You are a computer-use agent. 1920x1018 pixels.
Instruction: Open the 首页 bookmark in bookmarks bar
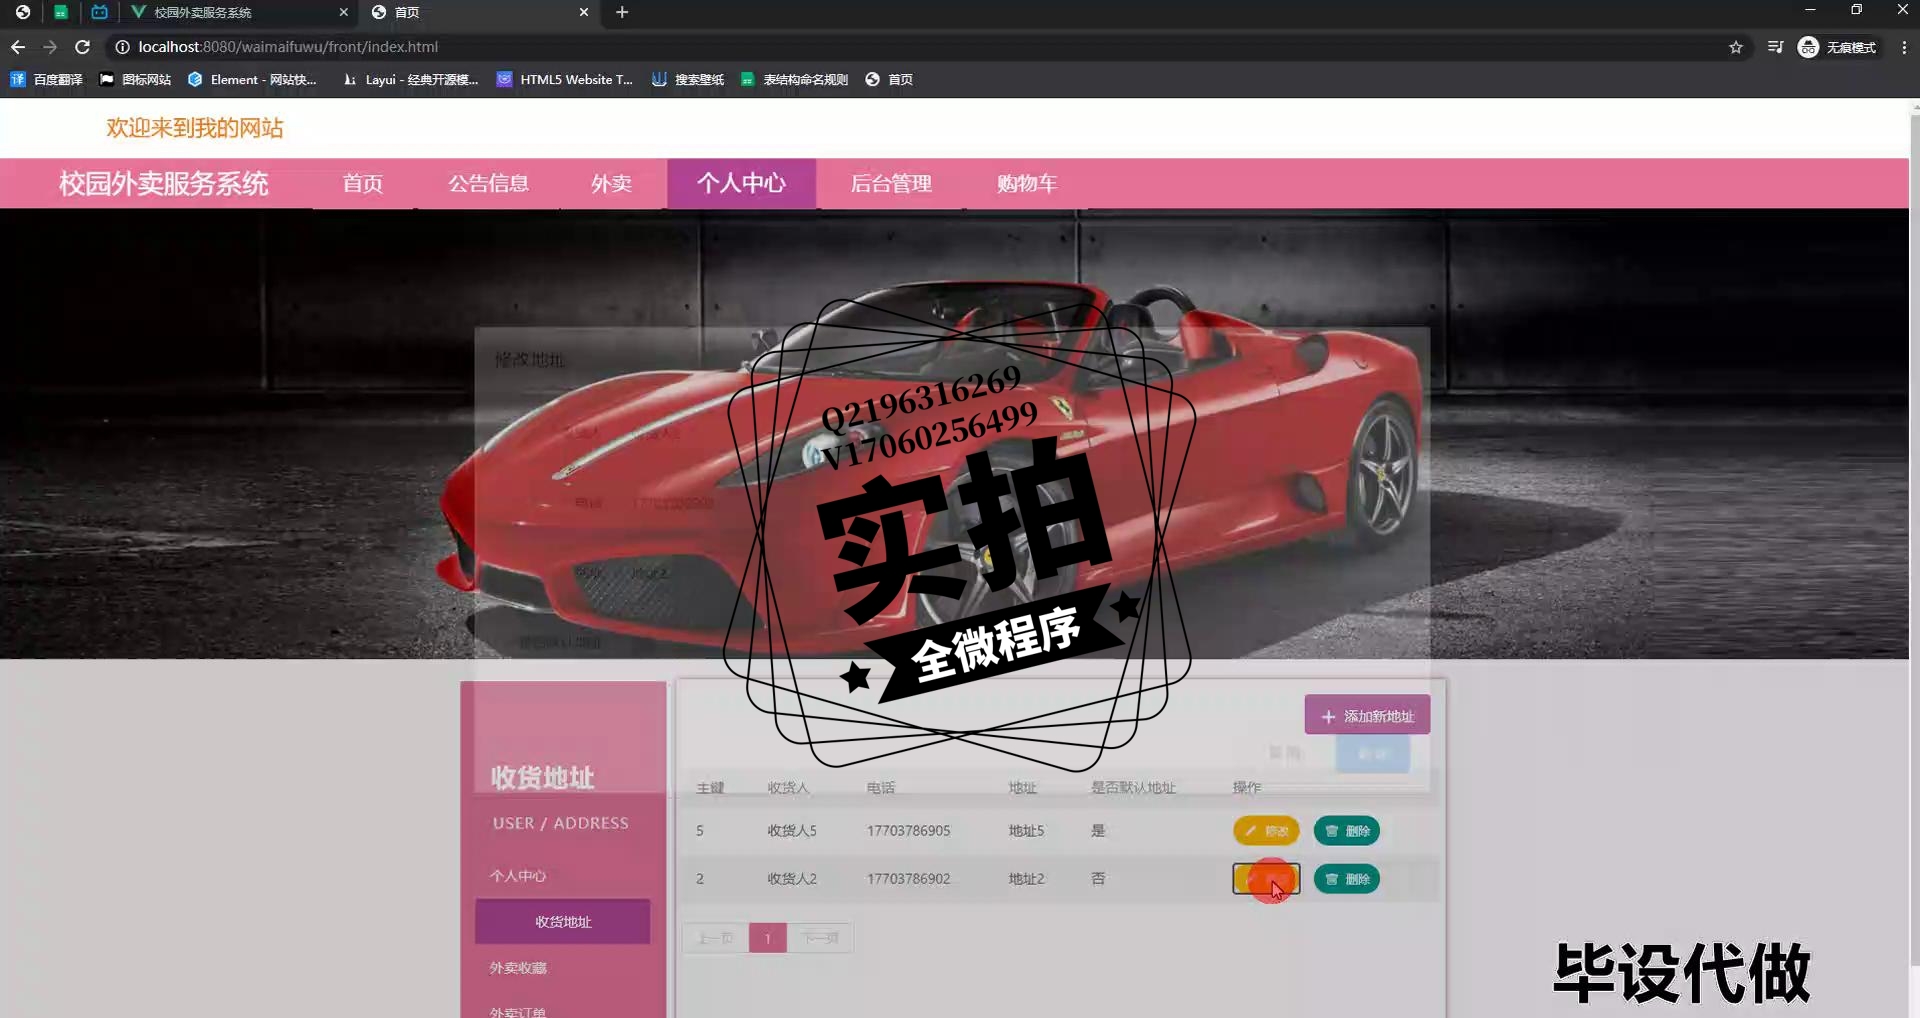coord(889,79)
